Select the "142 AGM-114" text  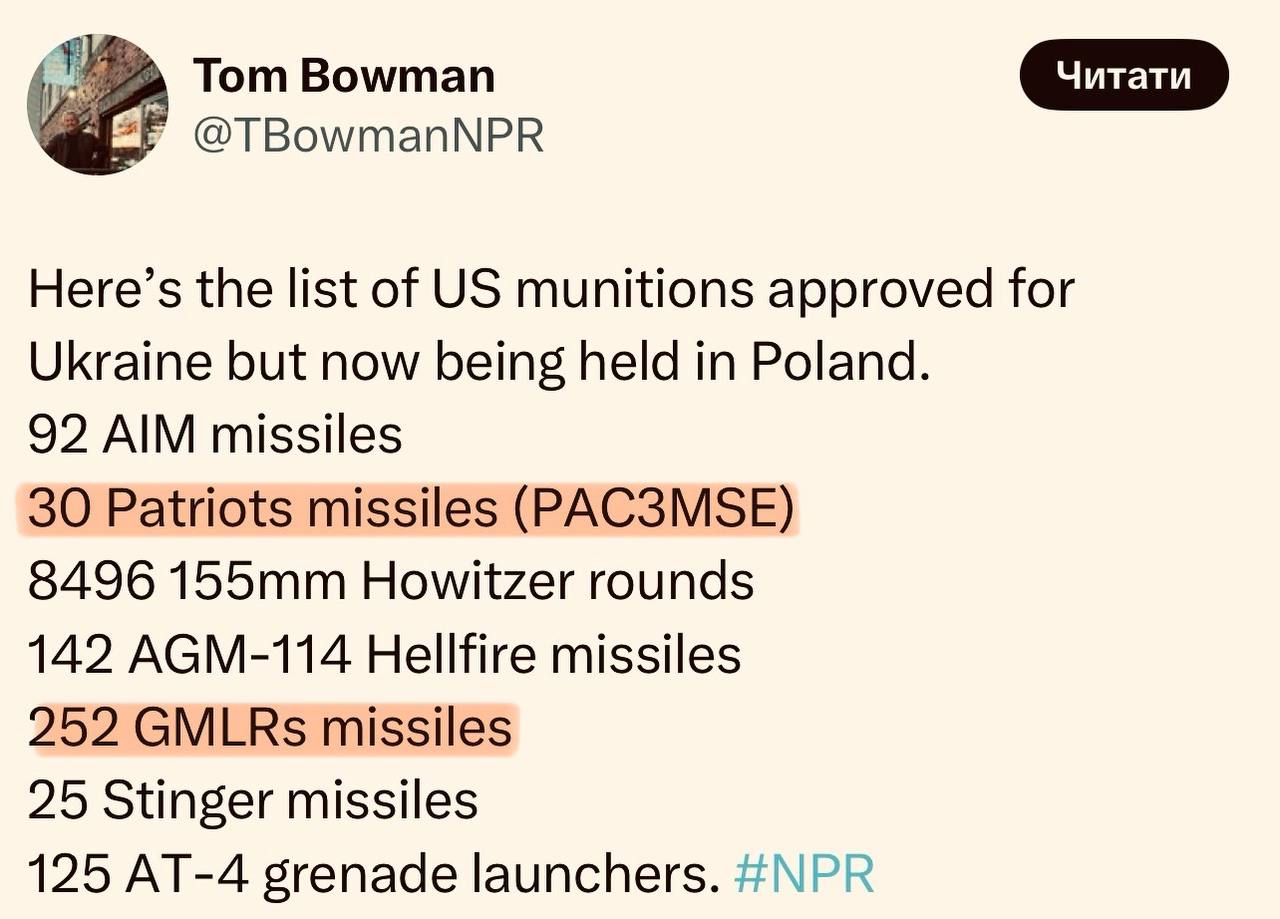[x=190, y=656]
